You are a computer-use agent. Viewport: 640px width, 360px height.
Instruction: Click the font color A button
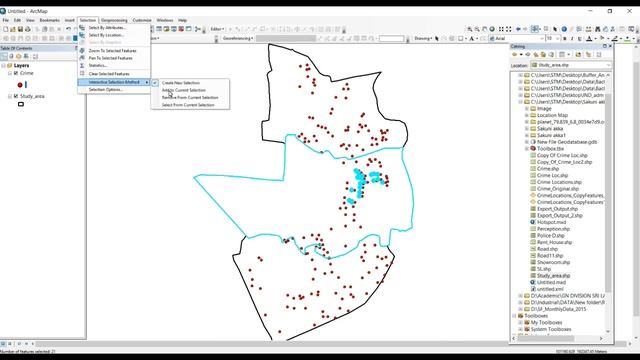[589, 38]
